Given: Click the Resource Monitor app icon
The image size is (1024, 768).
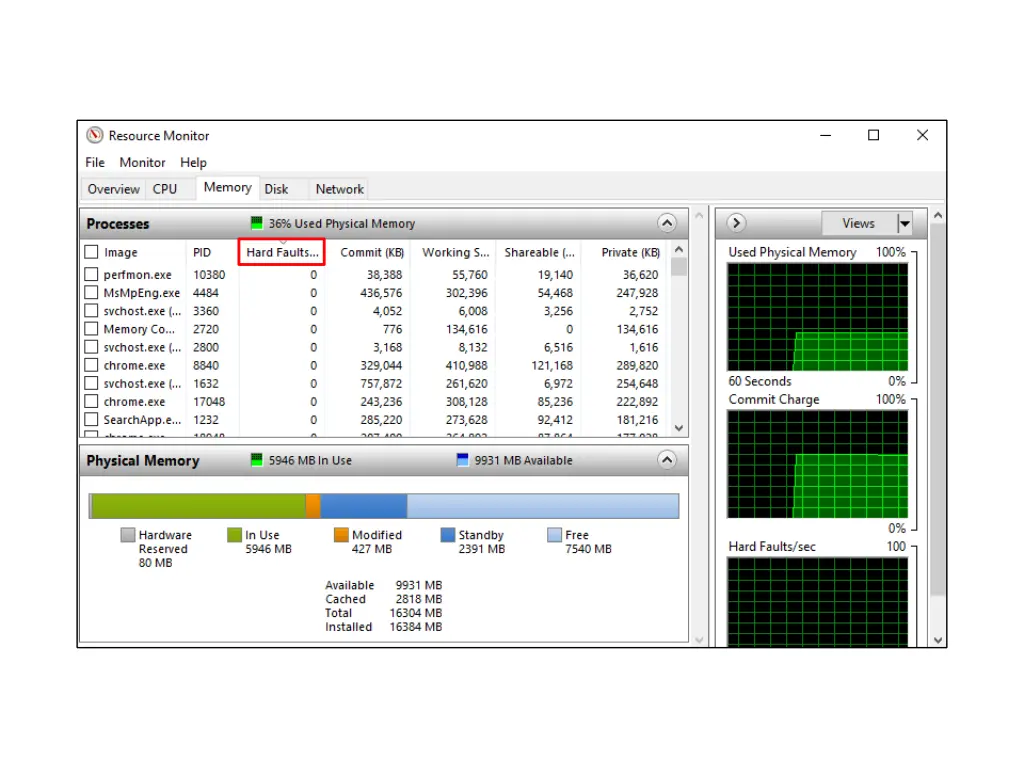Looking at the screenshot, I should tap(95, 135).
